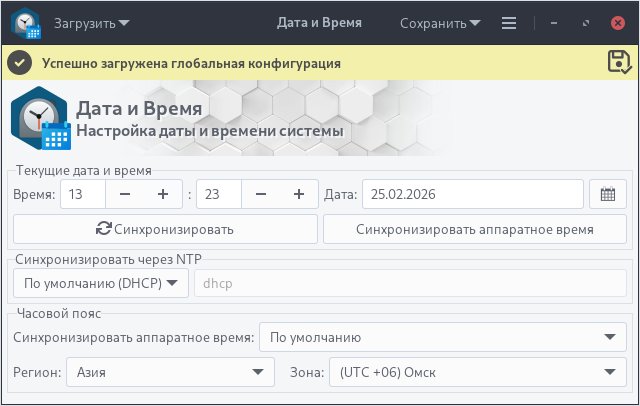This screenshot has height=406, width=640.
Task: Decrease the hours value with minus
Action: (125, 194)
